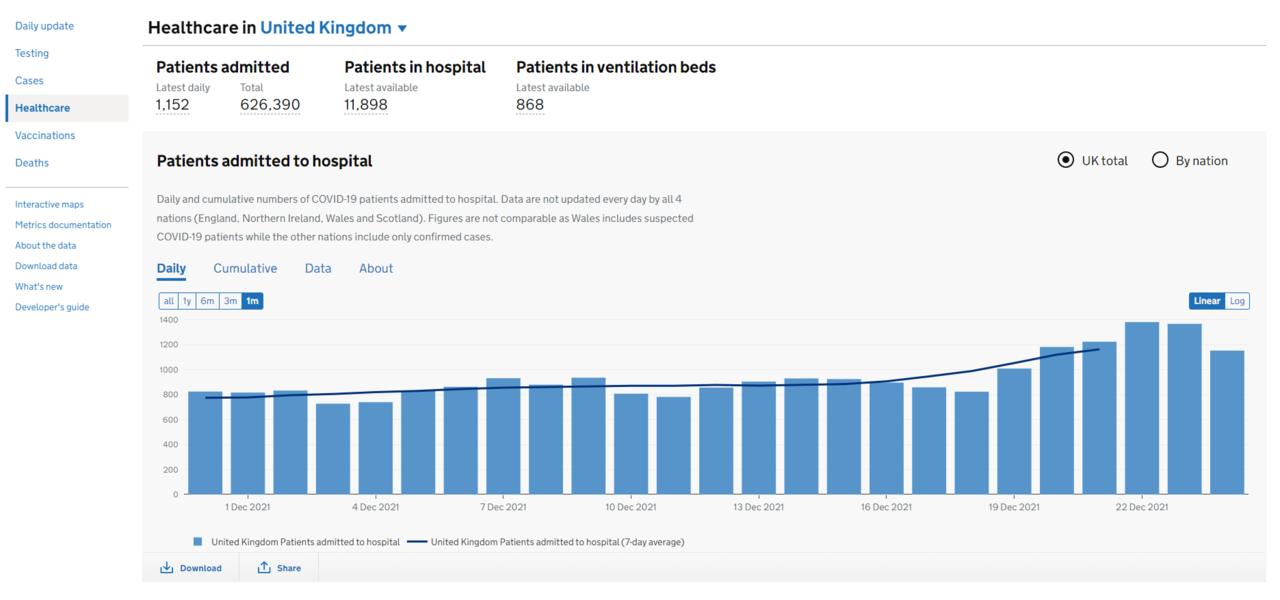Switch chart scale to Log
Viewport: 1280px width, 600px height.
click(x=1237, y=301)
